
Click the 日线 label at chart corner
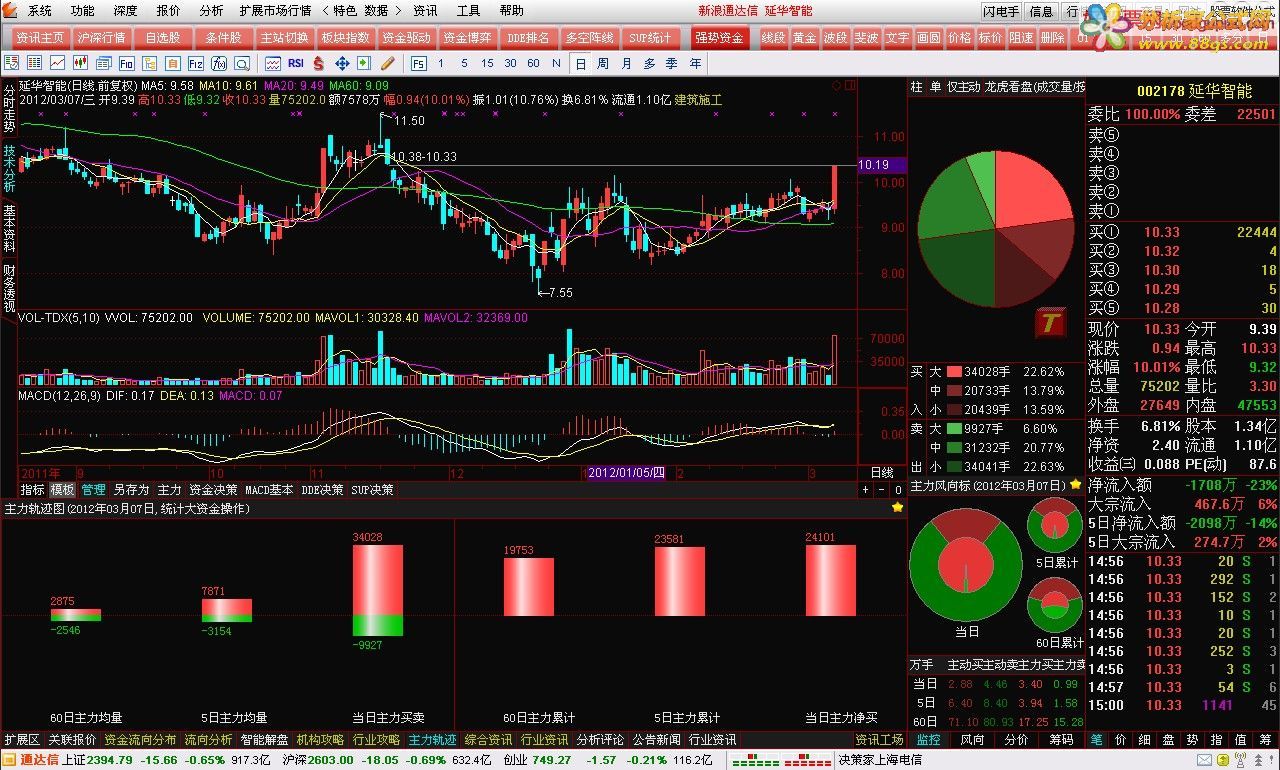[x=882, y=472]
